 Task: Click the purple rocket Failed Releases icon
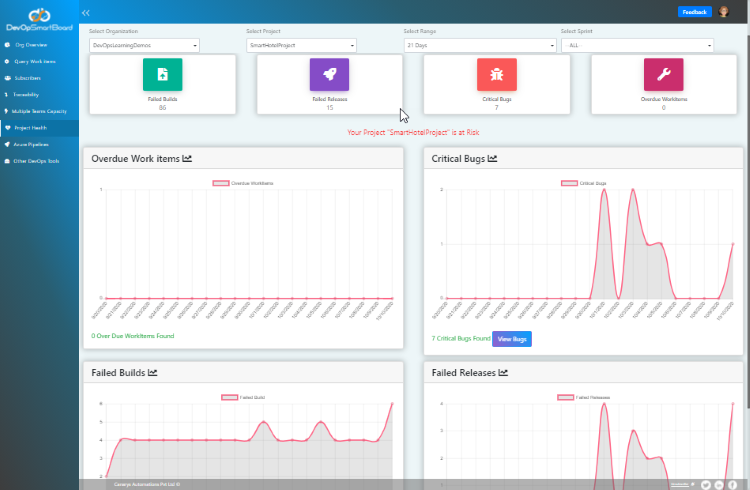pos(329,75)
